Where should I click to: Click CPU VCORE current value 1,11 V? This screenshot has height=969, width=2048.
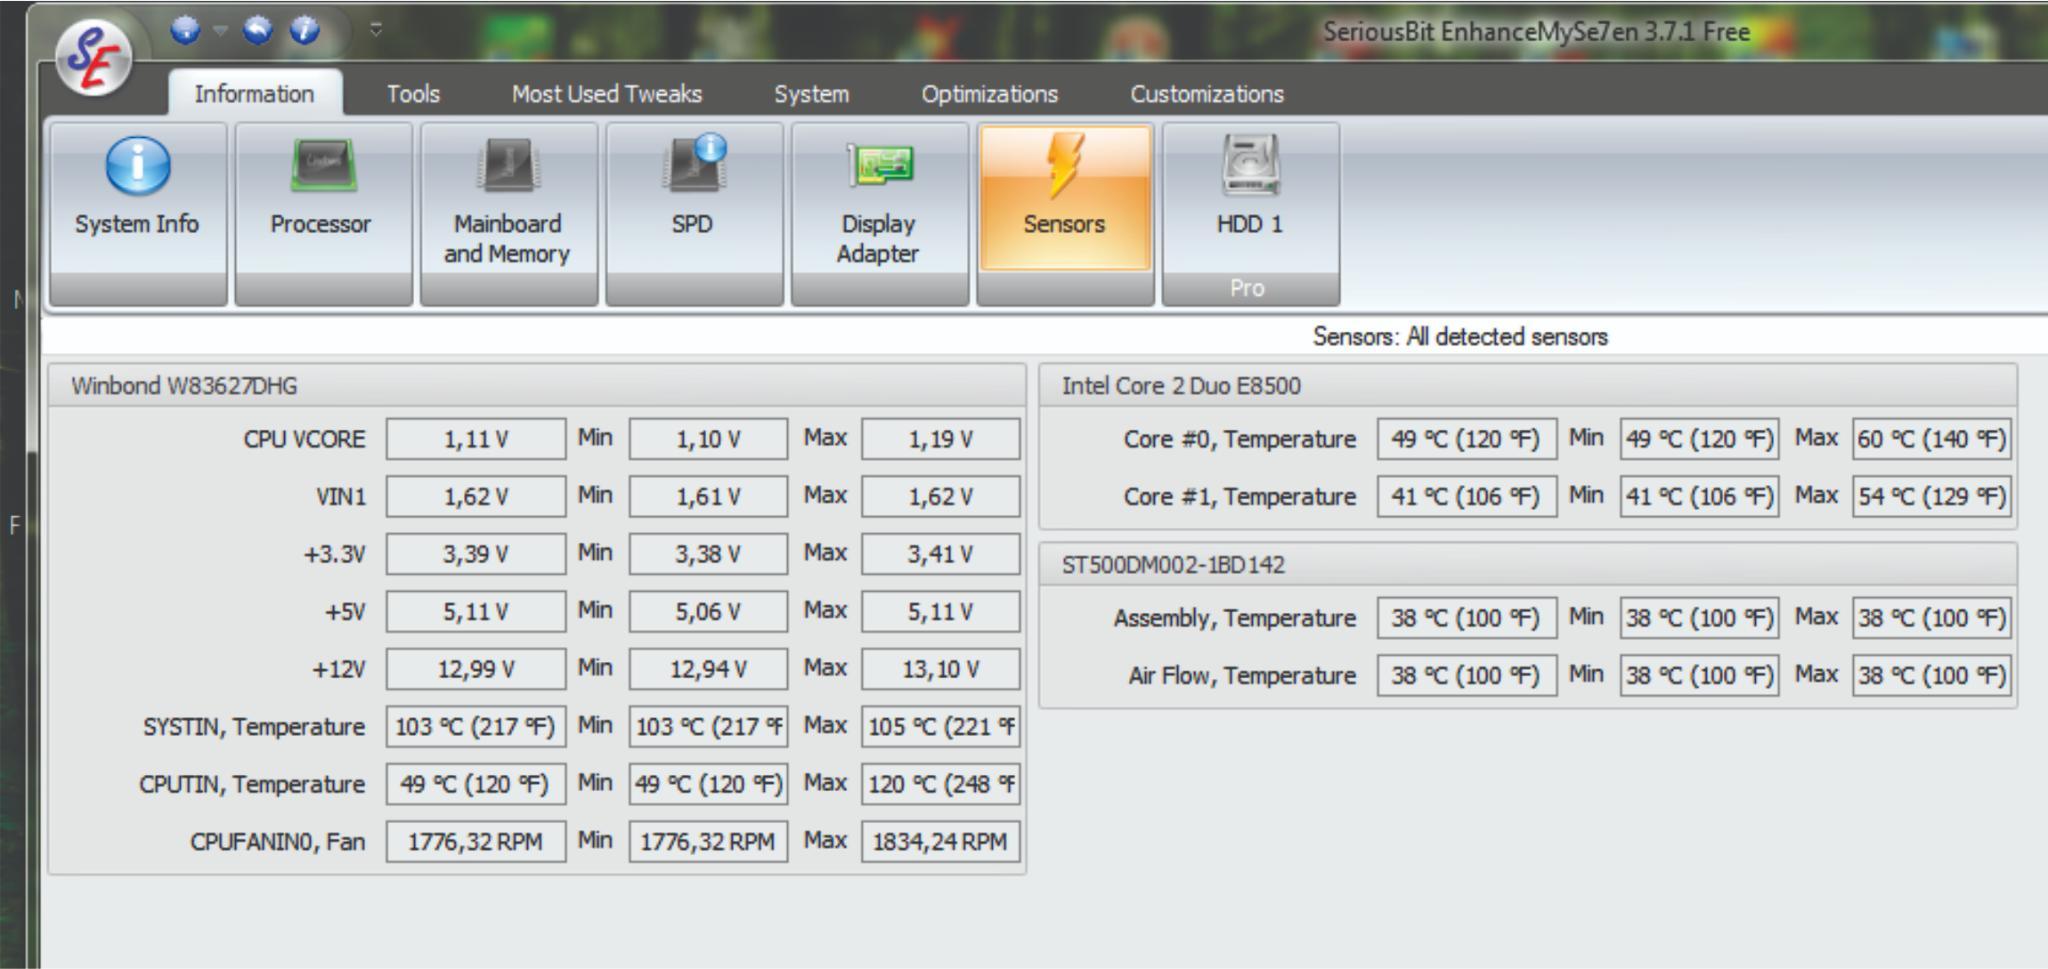click(476, 439)
